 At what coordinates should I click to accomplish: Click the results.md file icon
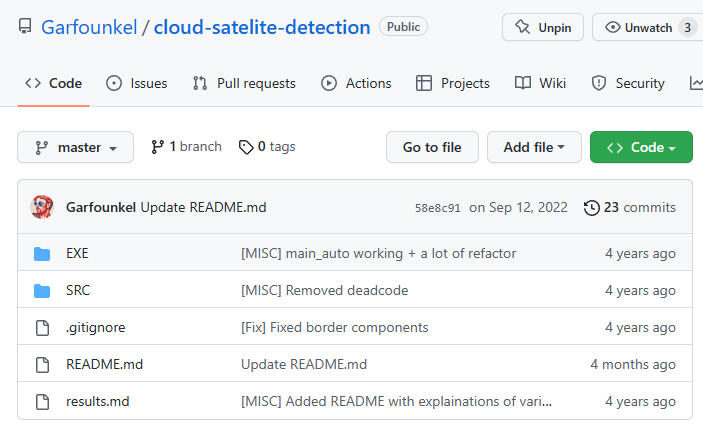[42, 402]
